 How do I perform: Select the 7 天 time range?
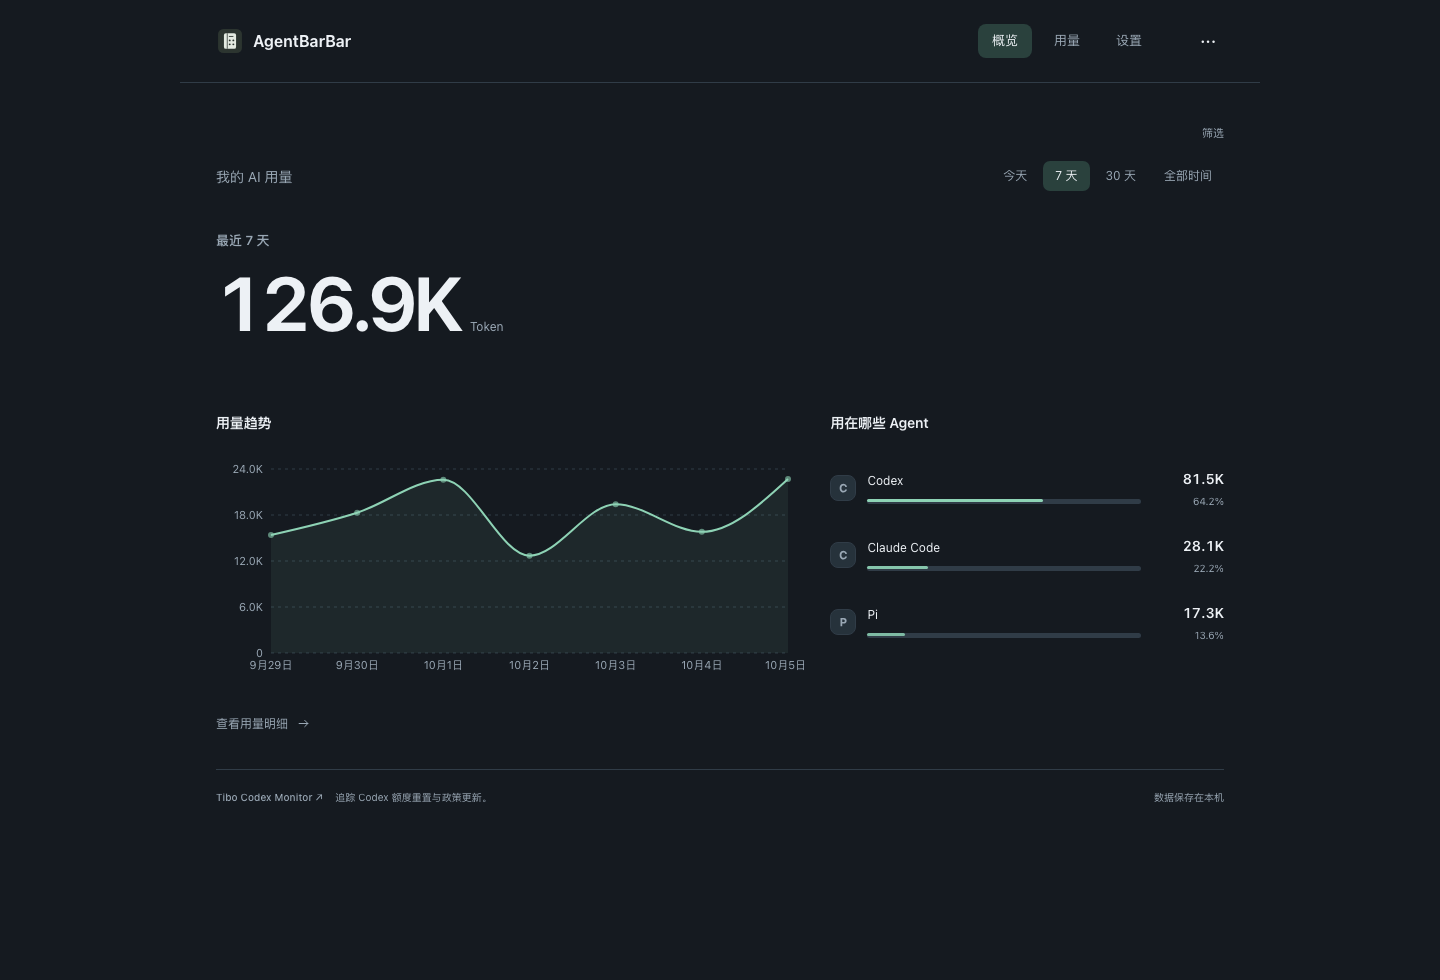1066,176
